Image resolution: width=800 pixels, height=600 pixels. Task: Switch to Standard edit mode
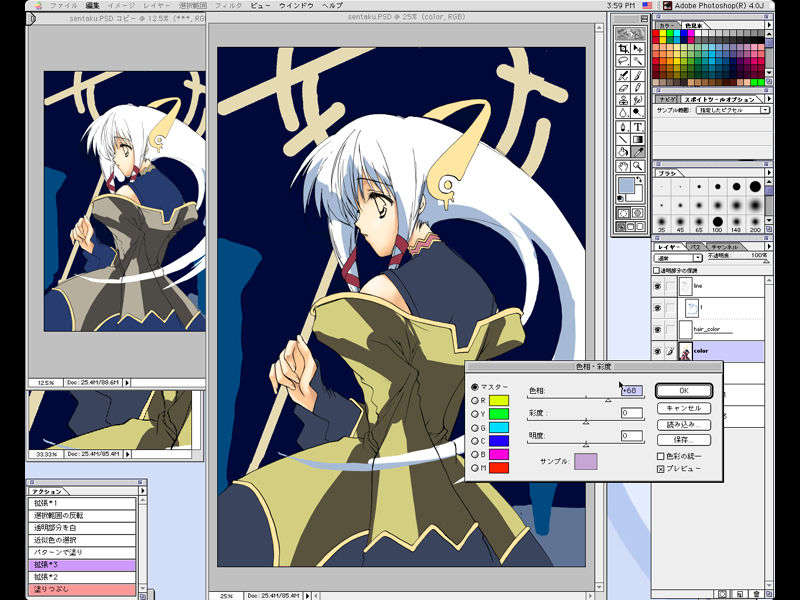[623, 213]
